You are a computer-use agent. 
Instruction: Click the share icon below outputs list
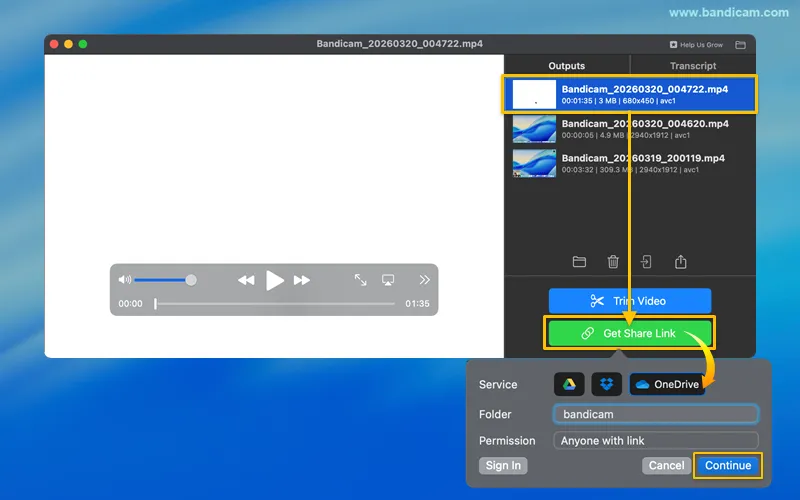point(680,262)
